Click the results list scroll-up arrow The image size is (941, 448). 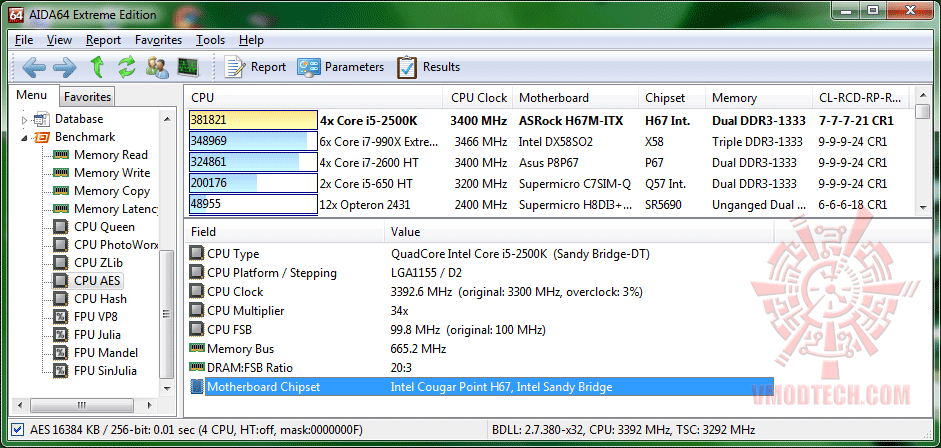tap(923, 95)
